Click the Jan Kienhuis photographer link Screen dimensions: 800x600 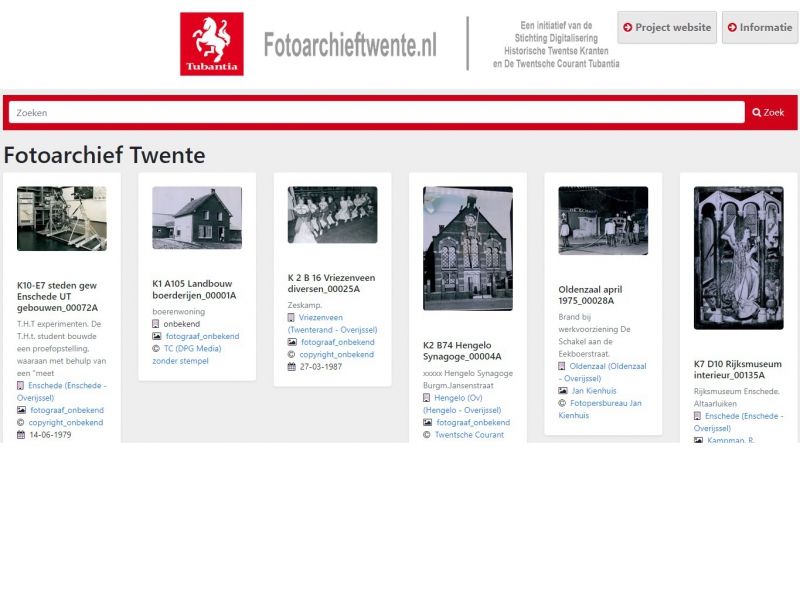pos(593,391)
